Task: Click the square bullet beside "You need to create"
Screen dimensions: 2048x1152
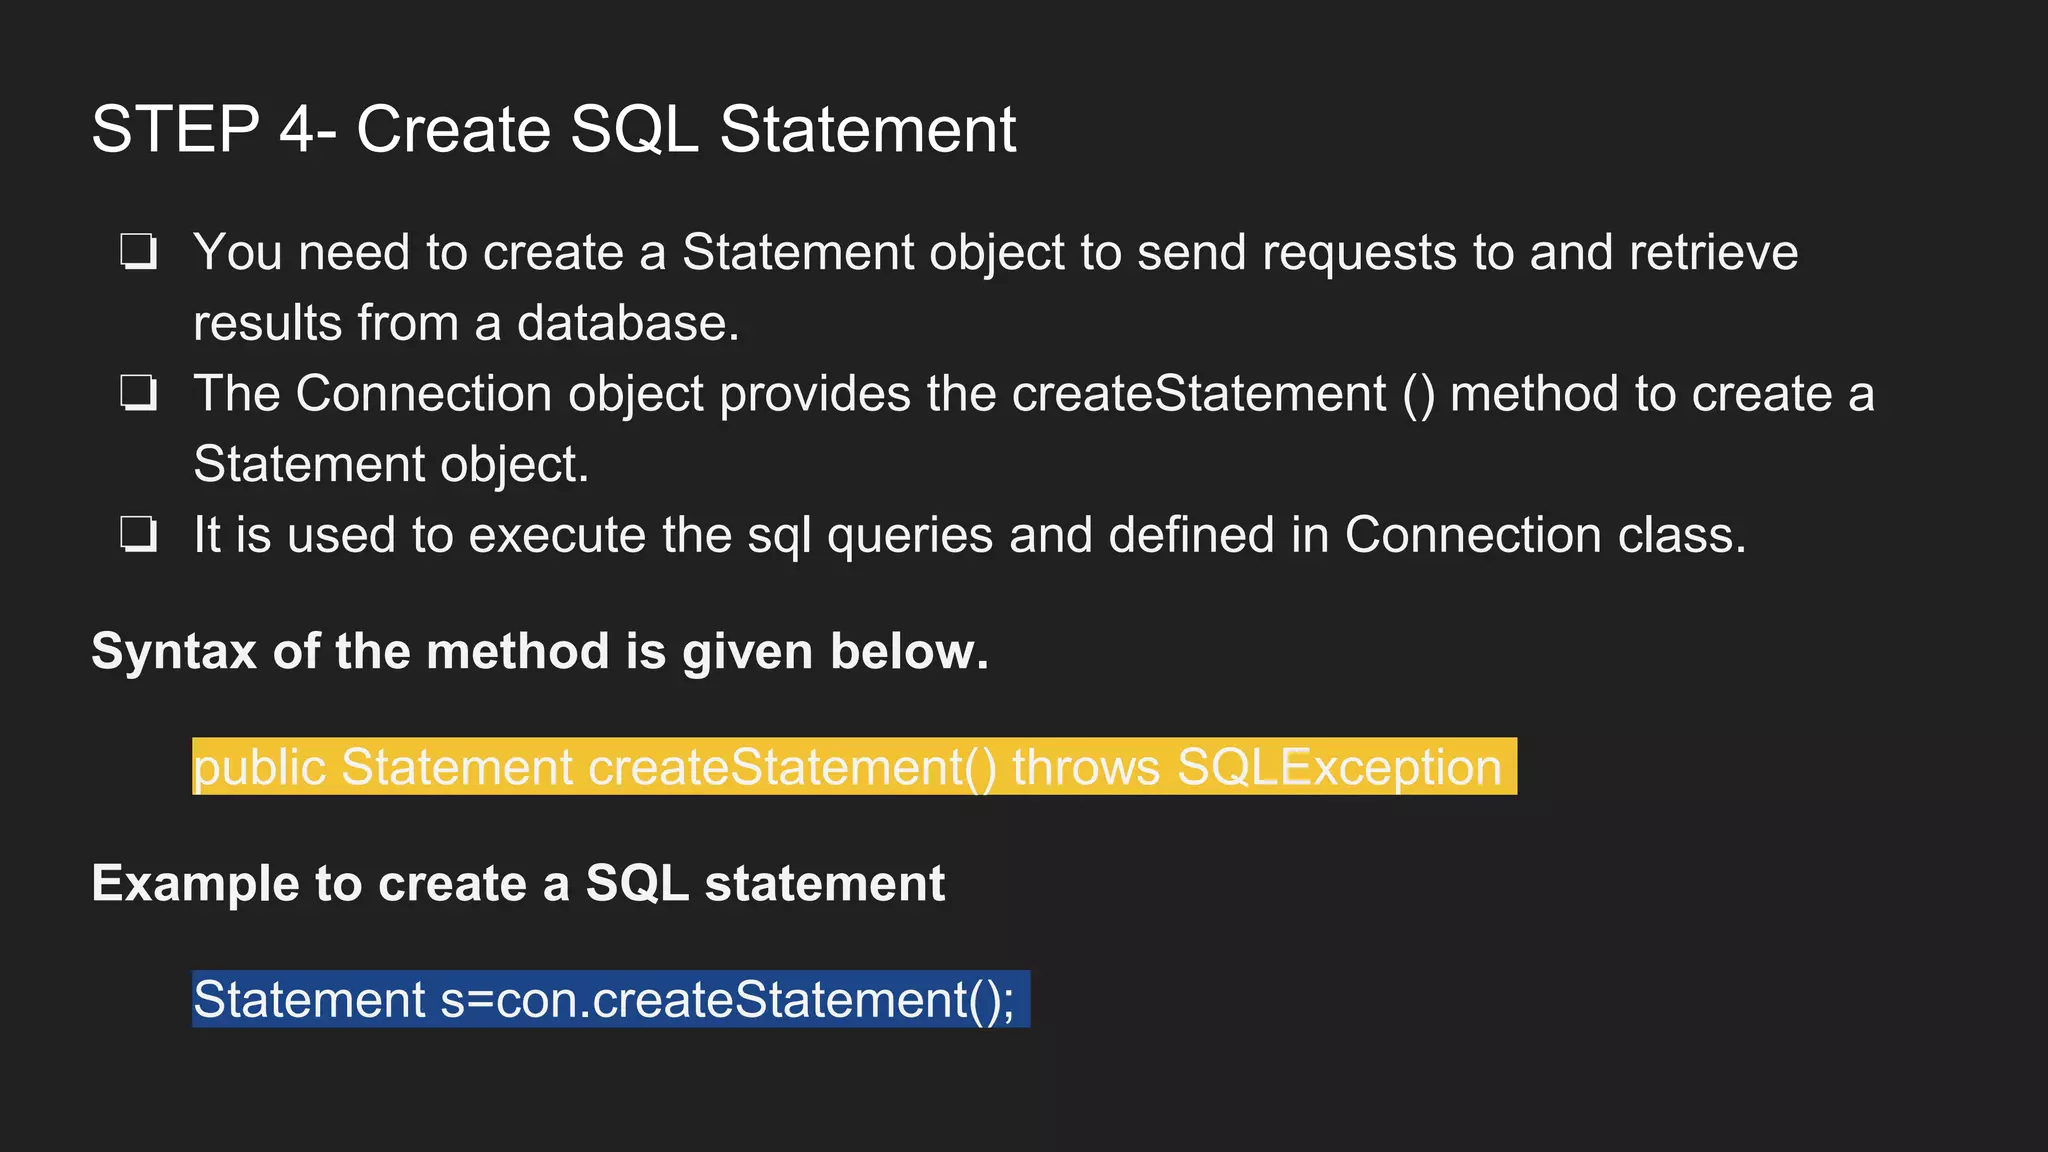Action: pos(138,252)
